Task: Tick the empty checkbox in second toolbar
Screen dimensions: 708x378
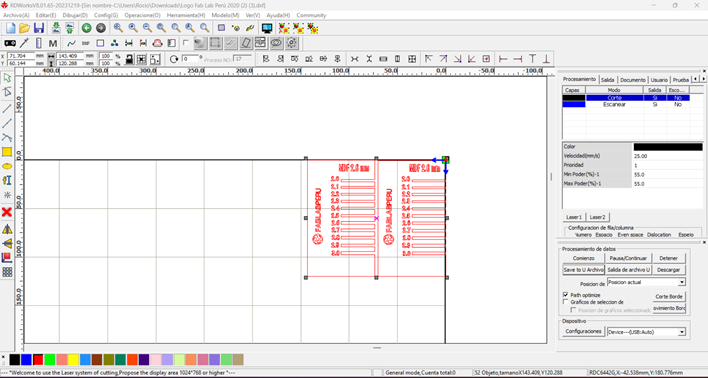Action: [186, 43]
